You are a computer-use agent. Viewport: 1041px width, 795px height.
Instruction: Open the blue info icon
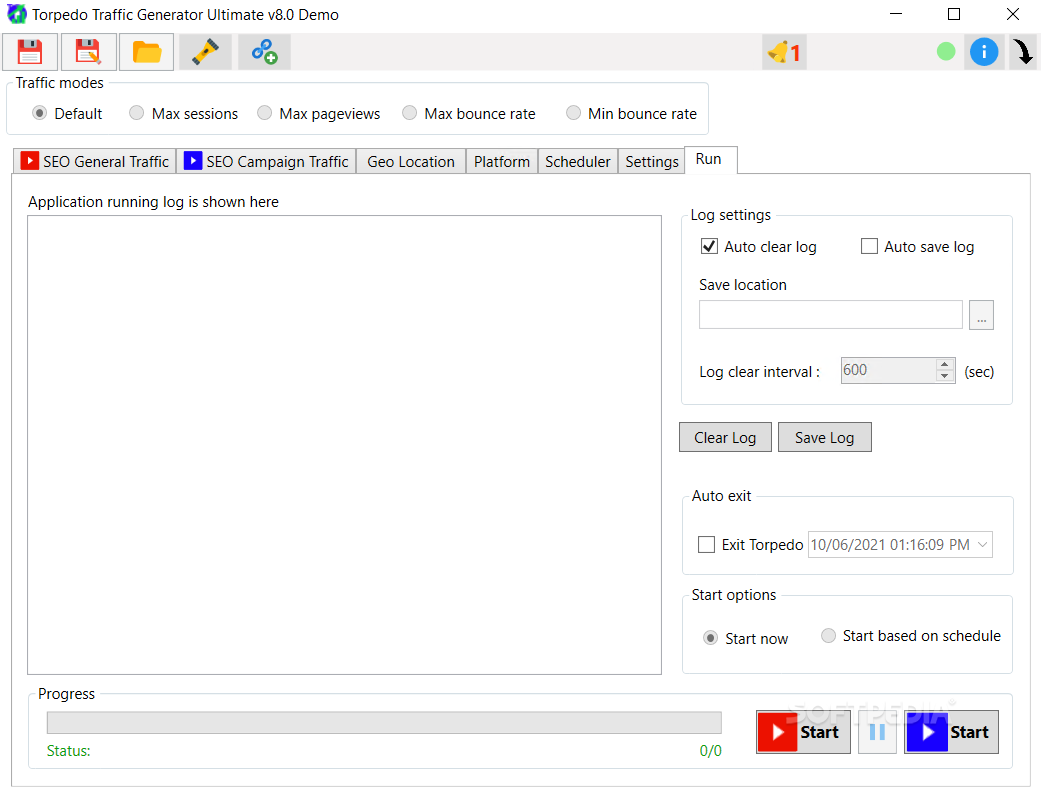point(983,52)
